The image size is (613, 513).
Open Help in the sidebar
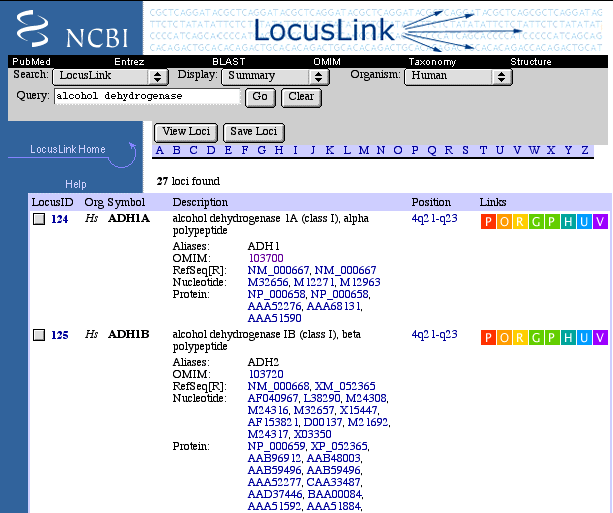click(76, 184)
